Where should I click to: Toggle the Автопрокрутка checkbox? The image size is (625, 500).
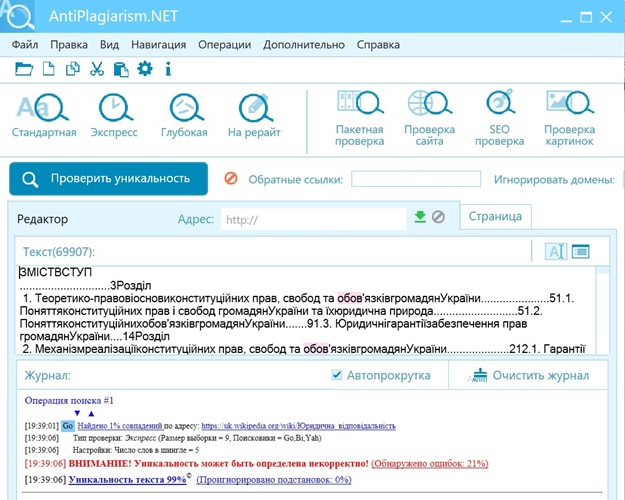click(337, 375)
